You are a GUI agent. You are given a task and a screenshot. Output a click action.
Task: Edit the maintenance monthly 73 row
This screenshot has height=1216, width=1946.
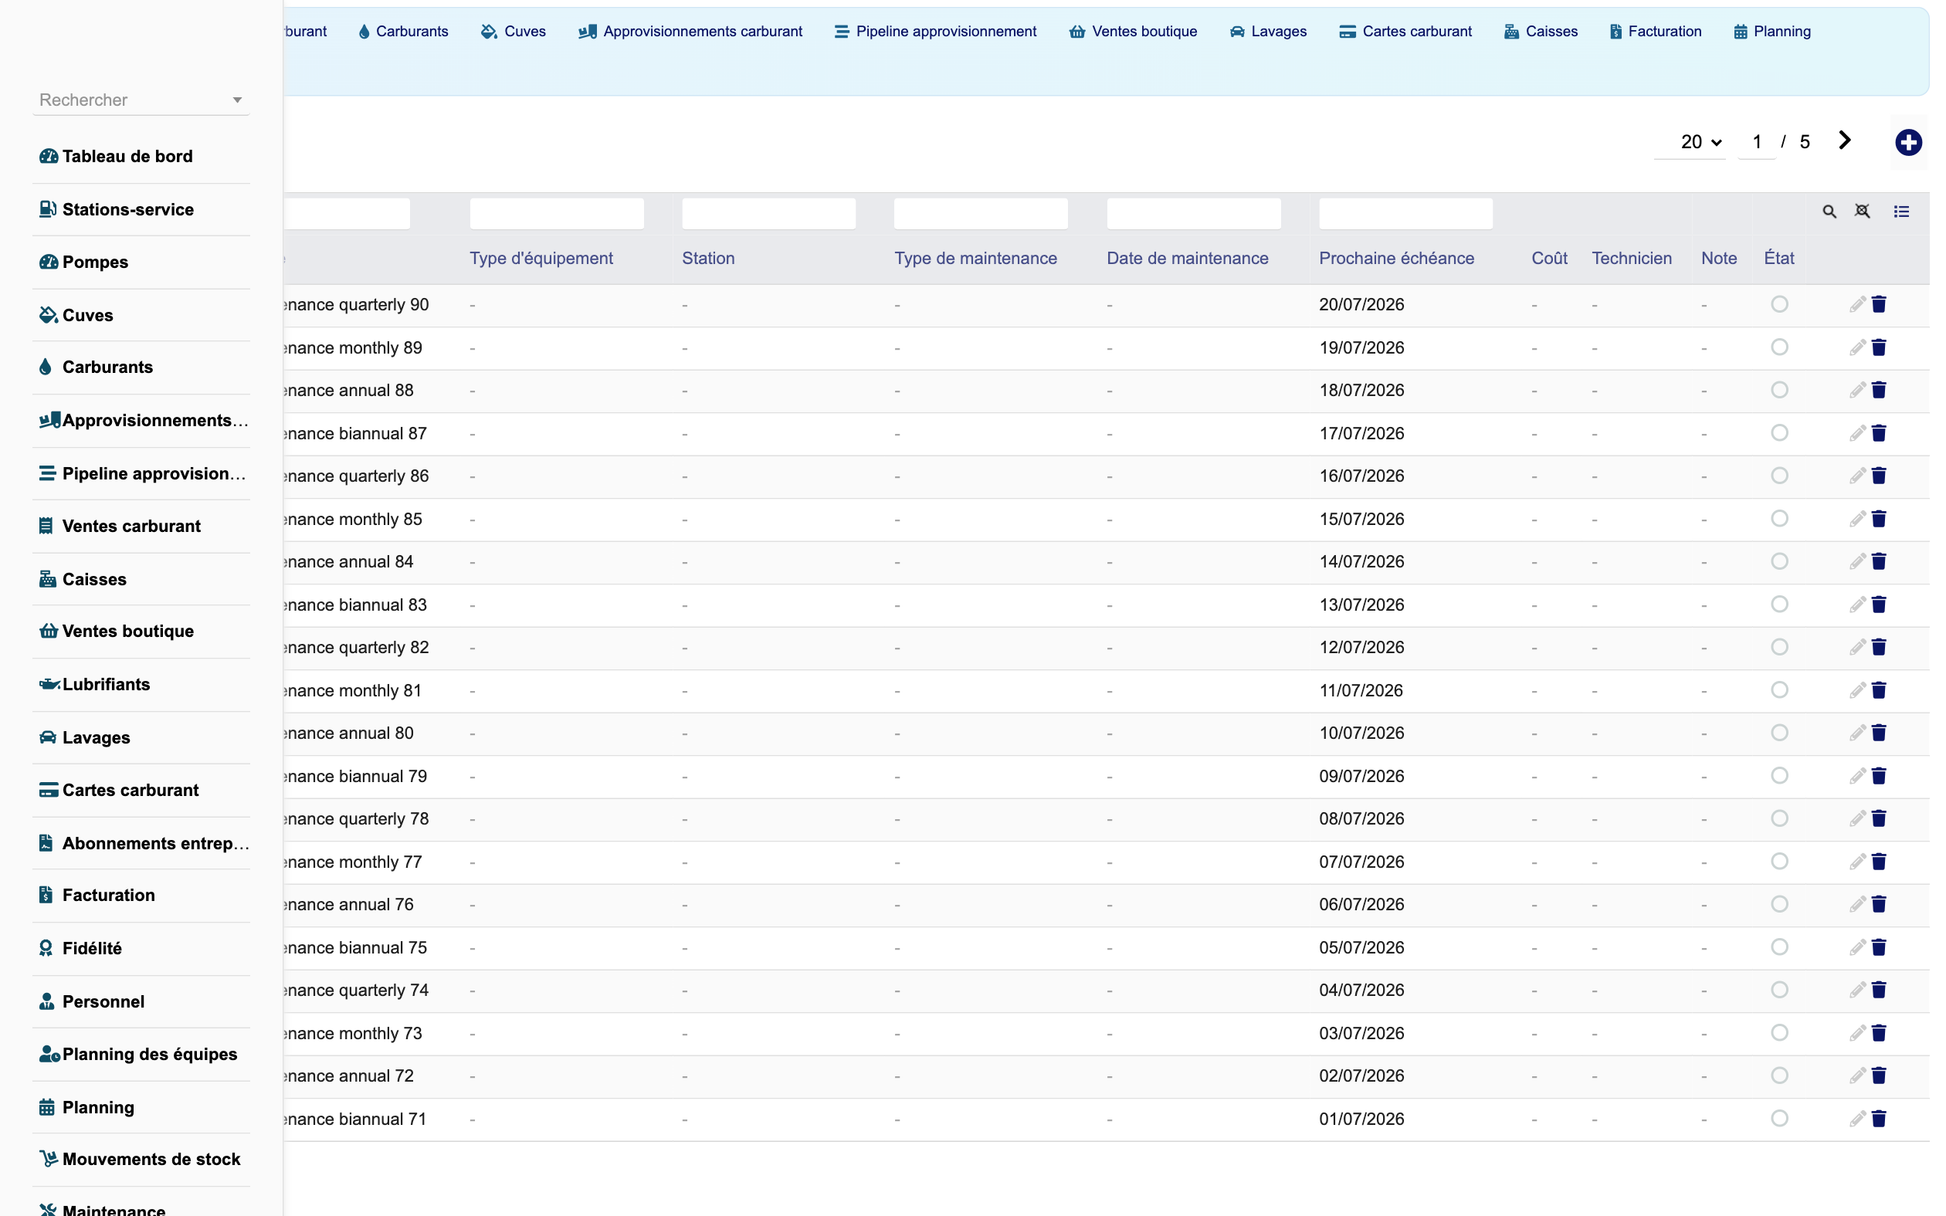coord(1857,1033)
